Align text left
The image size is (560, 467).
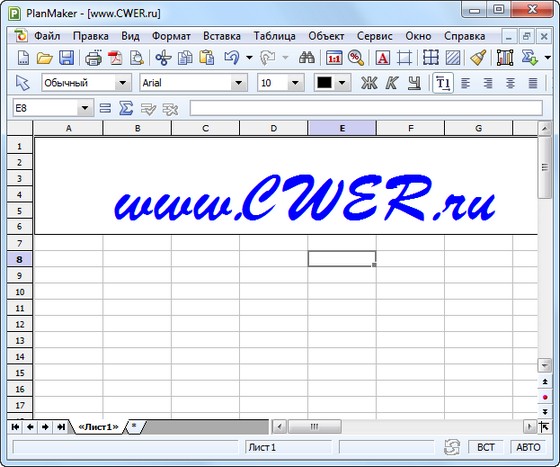[x=465, y=83]
